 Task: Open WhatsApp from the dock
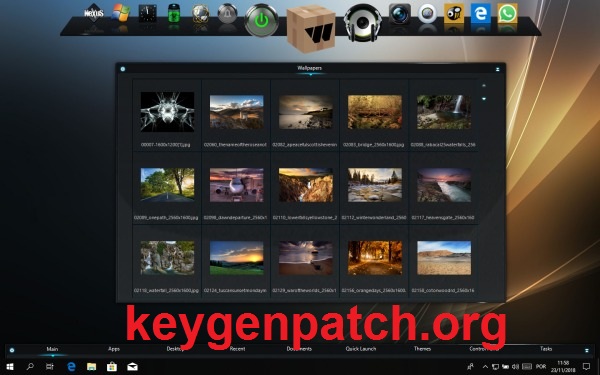[x=507, y=13]
